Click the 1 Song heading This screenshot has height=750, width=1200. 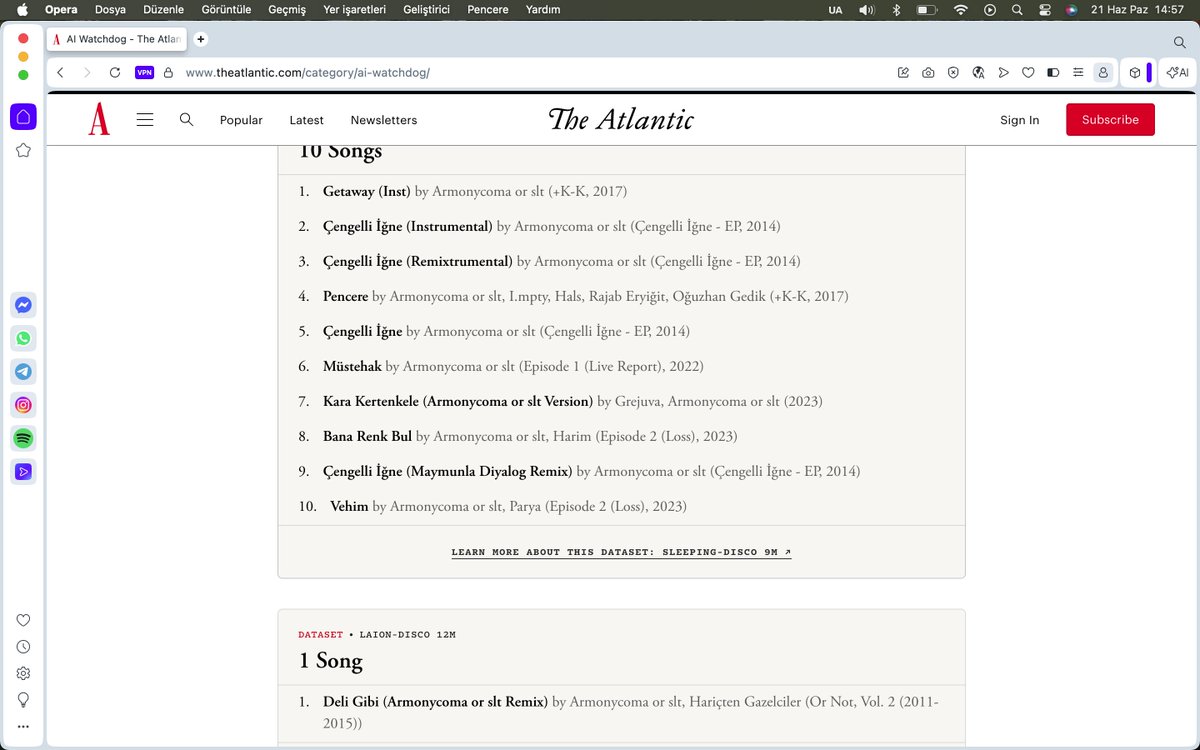click(x=330, y=660)
